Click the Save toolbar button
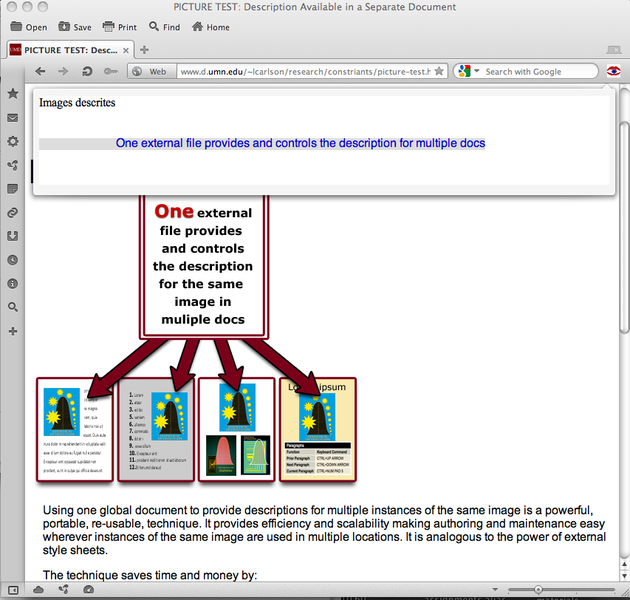 click(x=75, y=27)
